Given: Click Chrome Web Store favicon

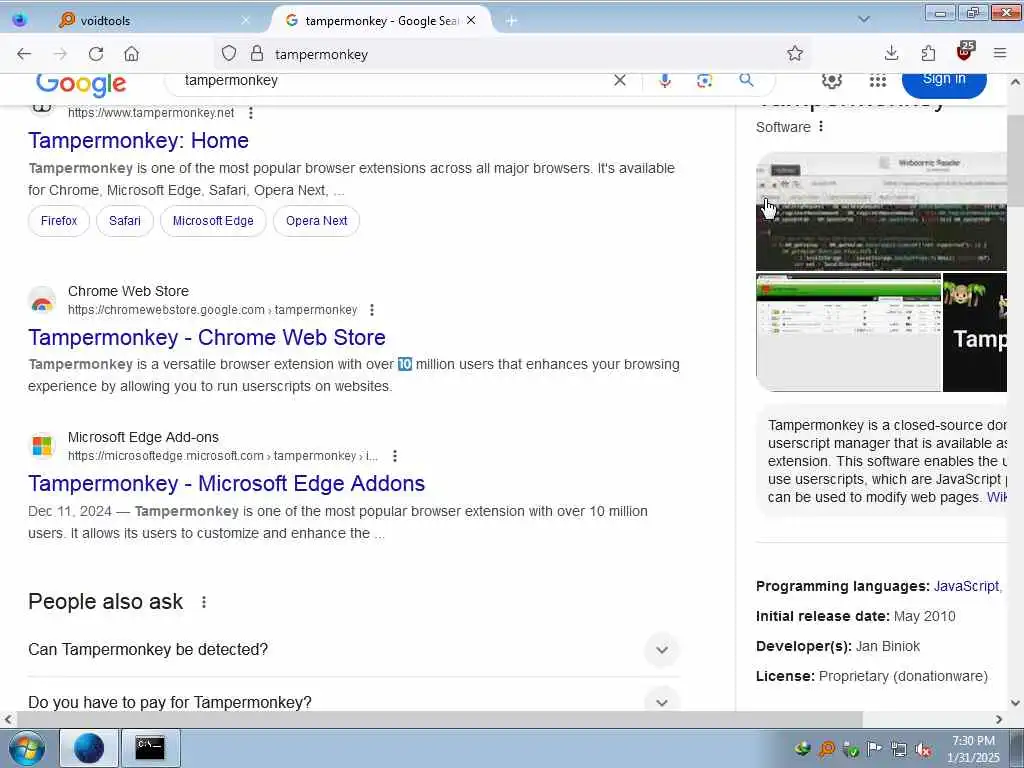Looking at the screenshot, I should point(42,301).
